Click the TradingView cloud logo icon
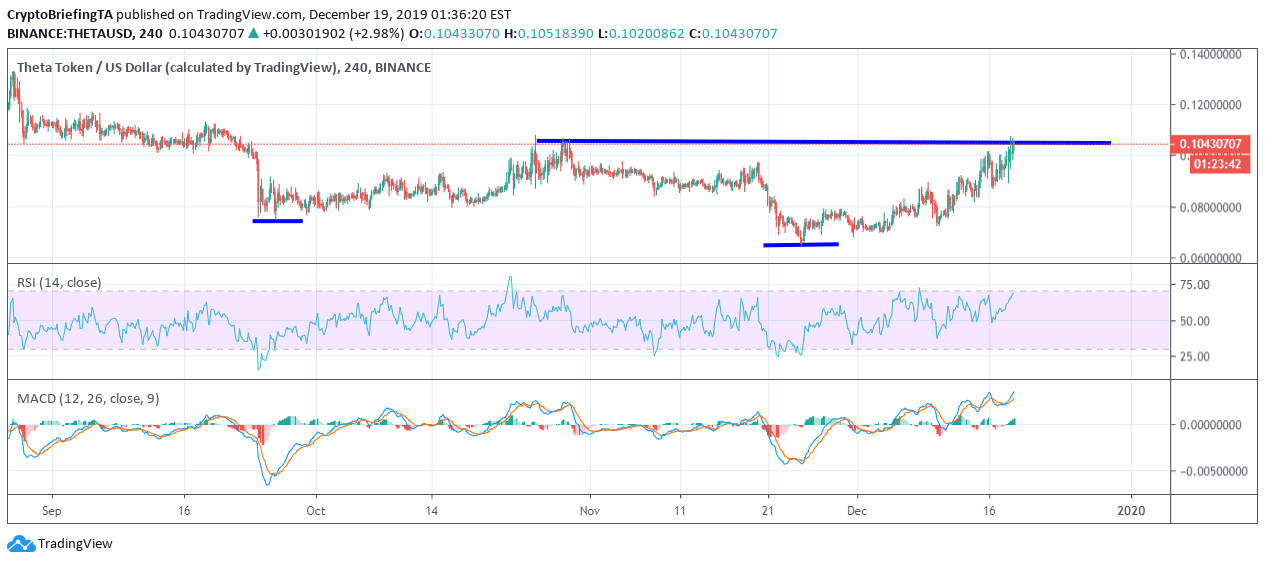The image size is (1265, 564). [20, 544]
